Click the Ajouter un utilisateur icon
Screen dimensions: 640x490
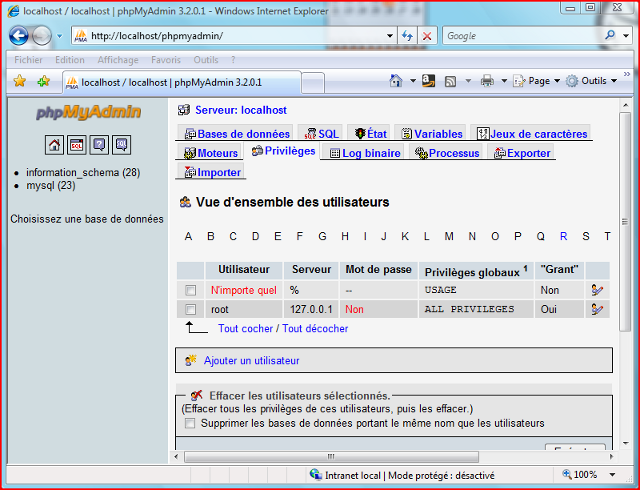tap(191, 360)
